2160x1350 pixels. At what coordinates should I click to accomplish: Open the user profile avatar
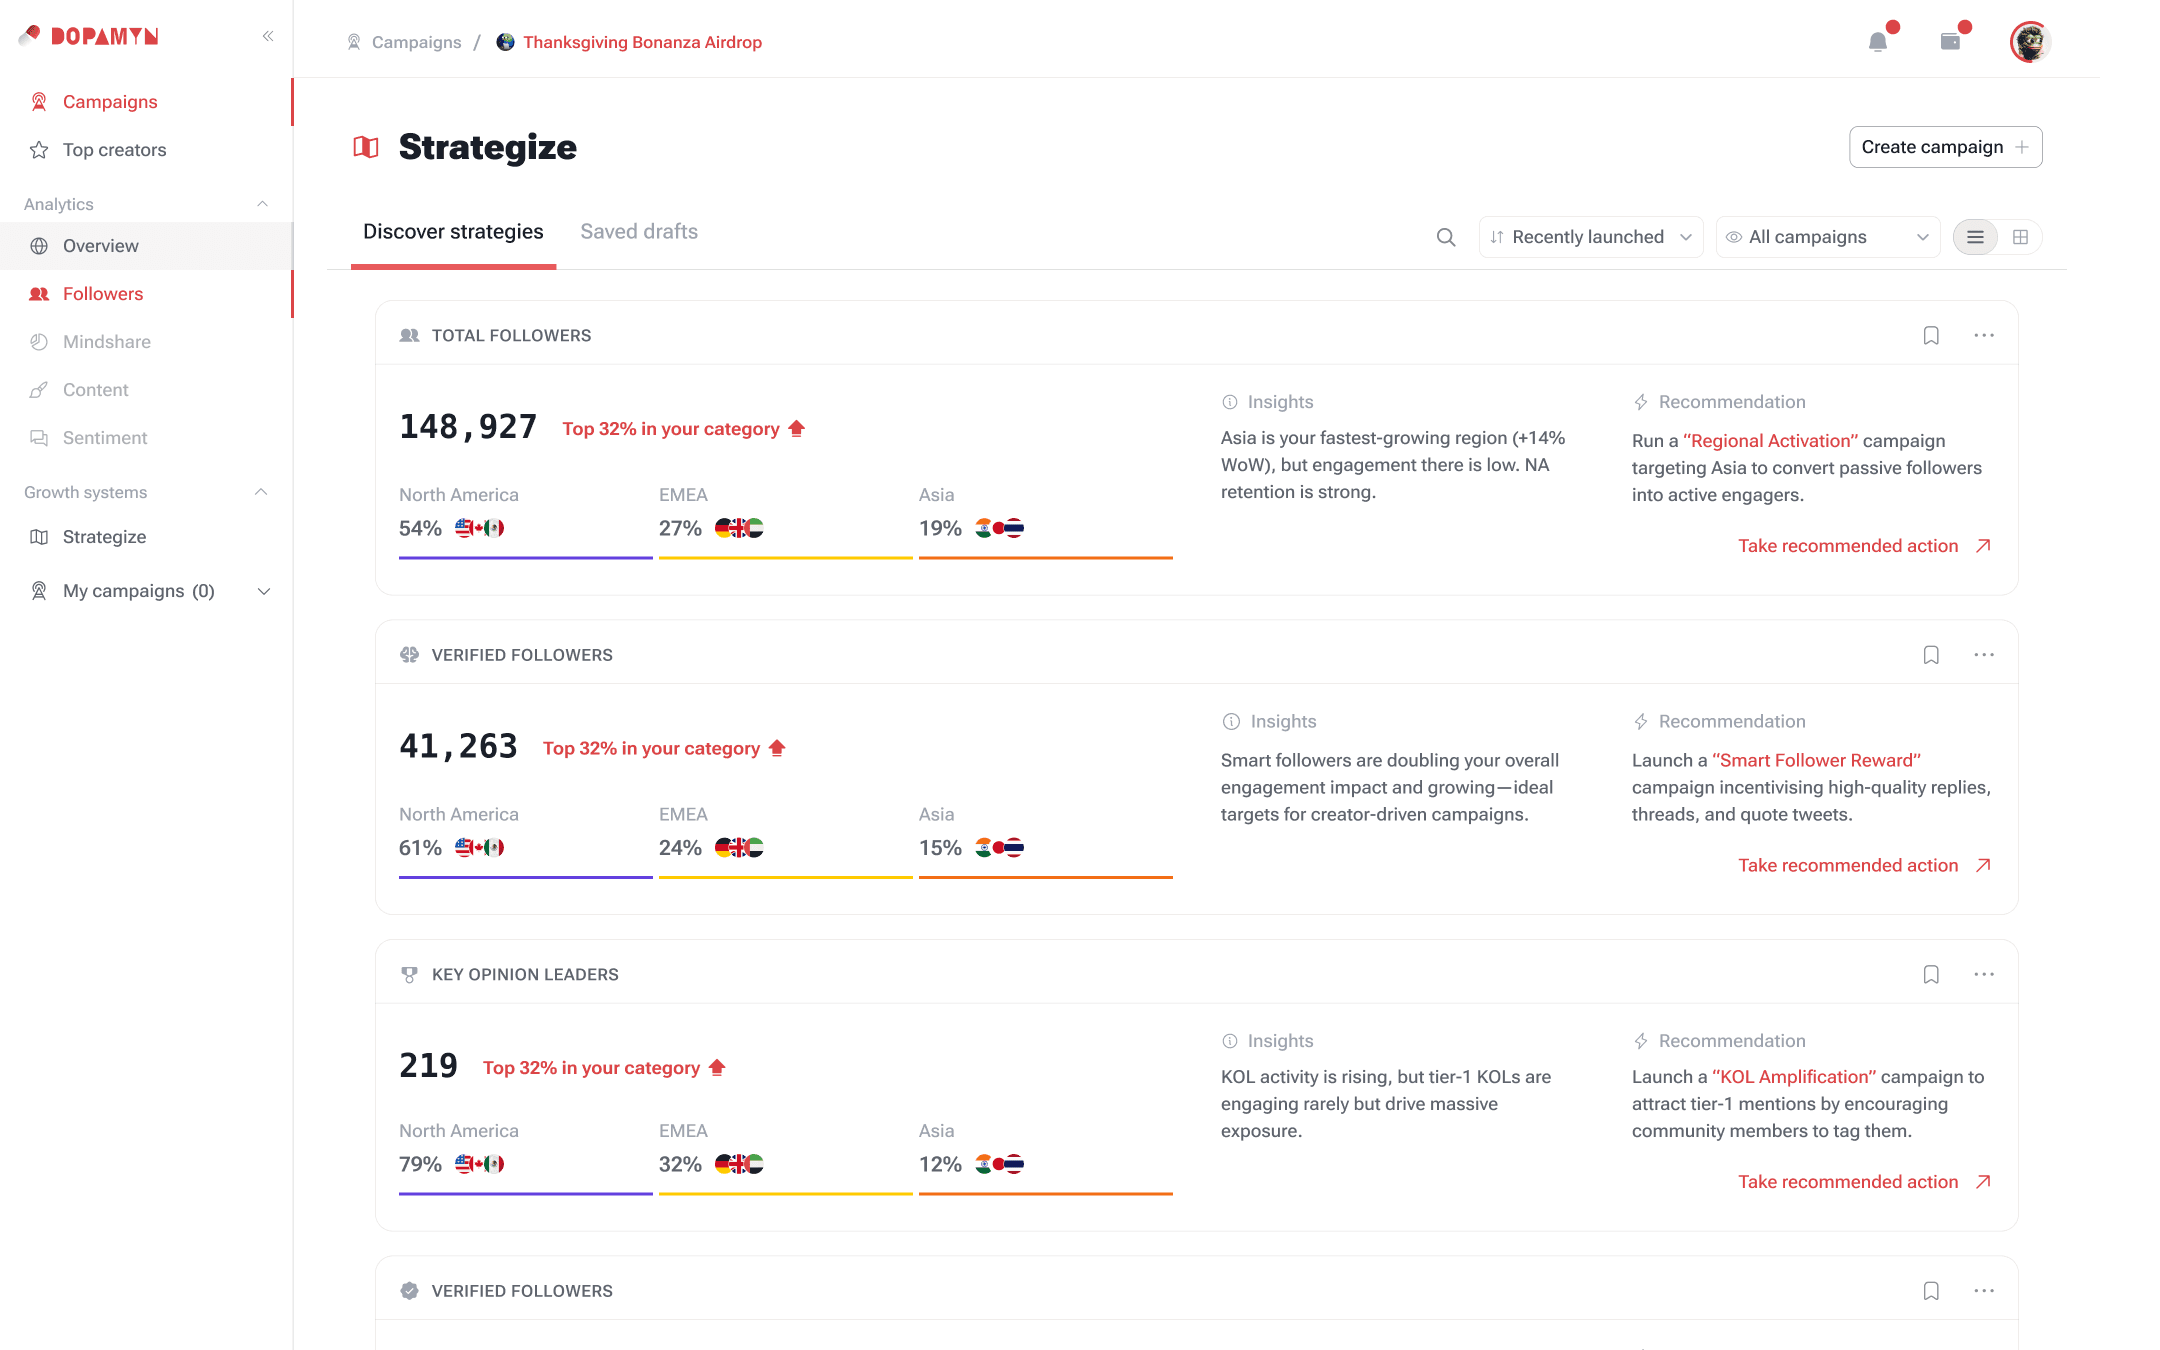[x=2029, y=42]
